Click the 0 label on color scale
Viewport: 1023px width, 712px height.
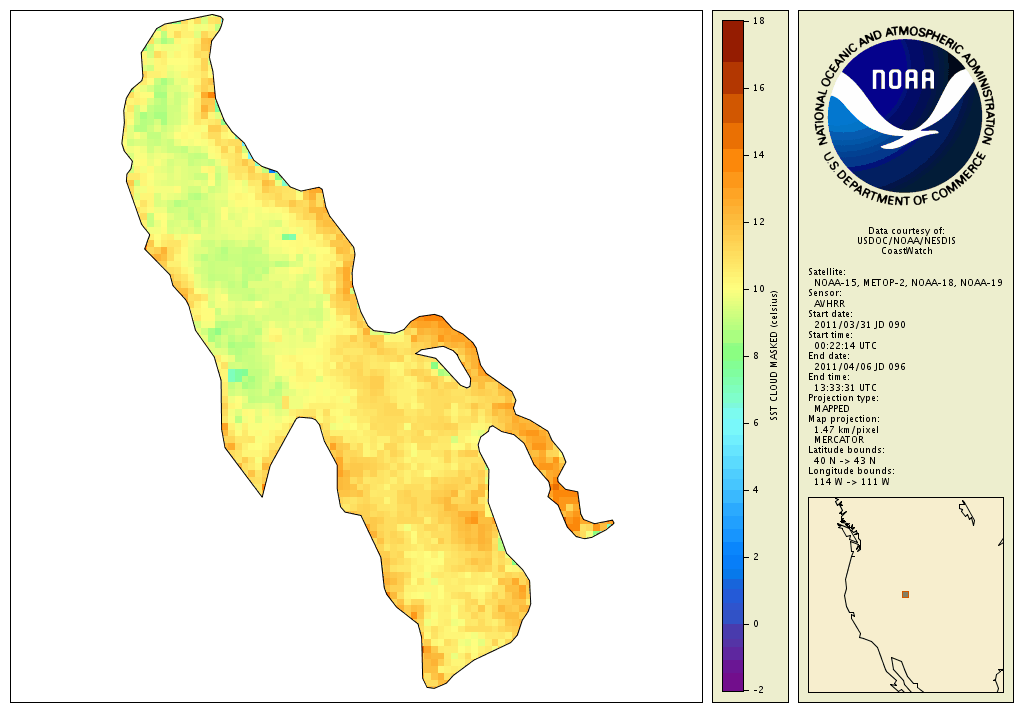click(756, 624)
